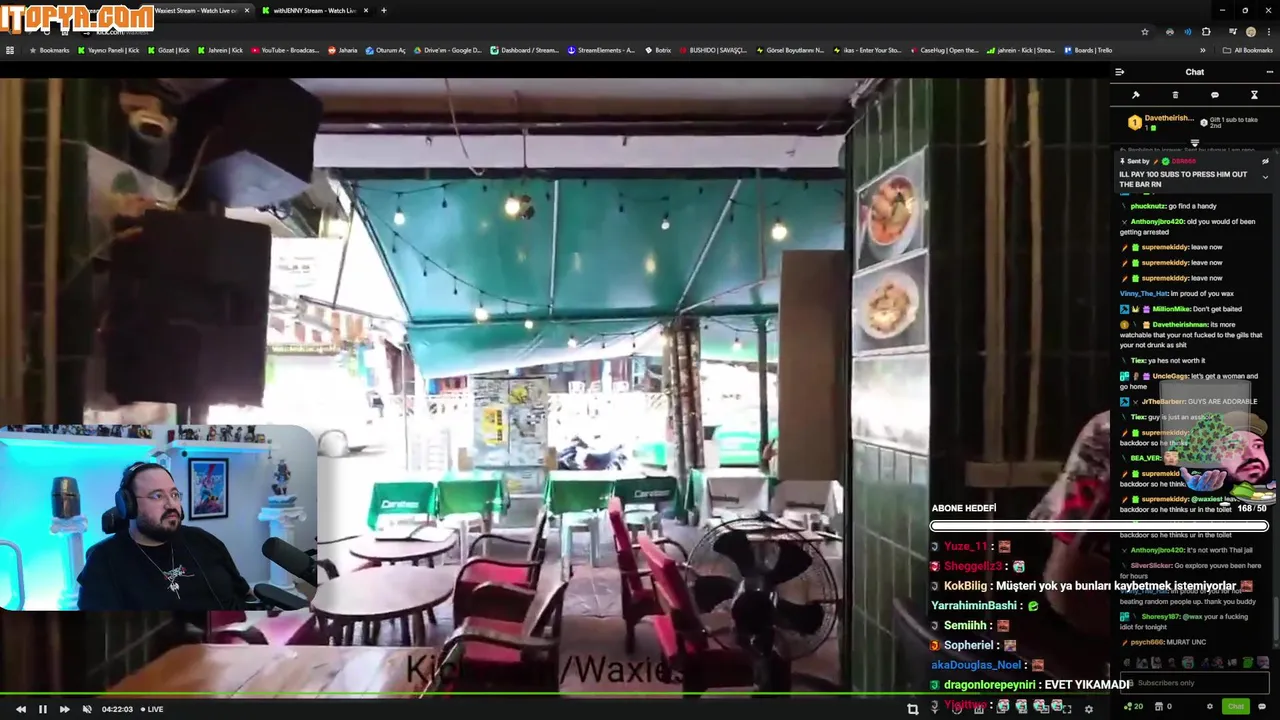The image size is (1280, 720).
Task: Open the CaseHug bookmark
Action: [x=944, y=50]
